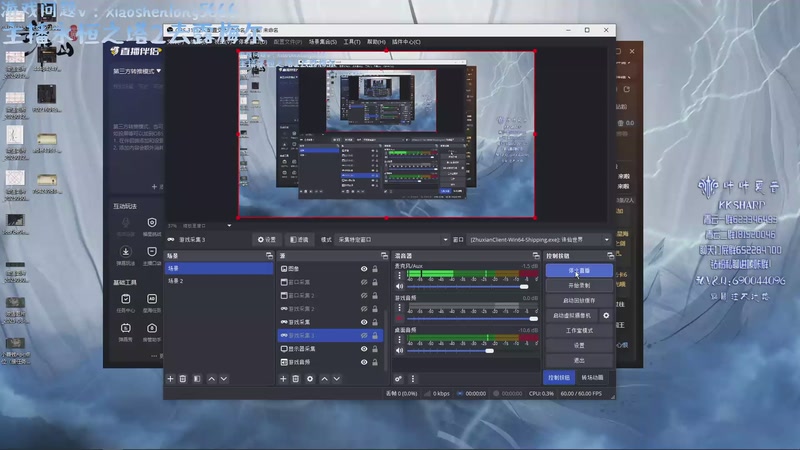Show the 窗口采集 source eye icon
Image resolution: width=800 pixels, height=450 pixels.
pyautogui.click(x=364, y=282)
